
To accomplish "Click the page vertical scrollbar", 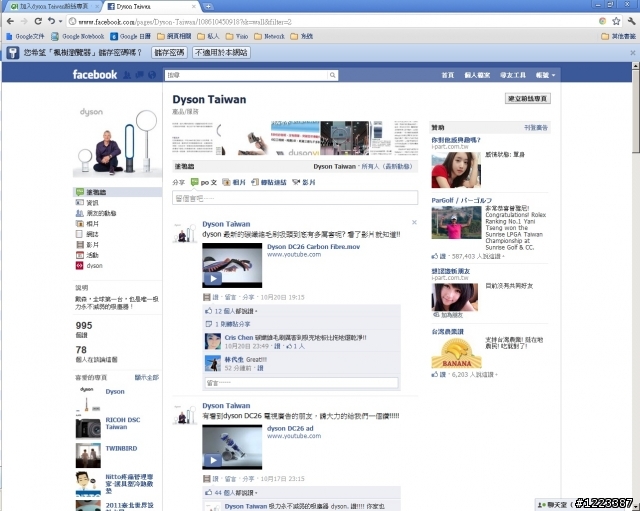I will 636,110.
